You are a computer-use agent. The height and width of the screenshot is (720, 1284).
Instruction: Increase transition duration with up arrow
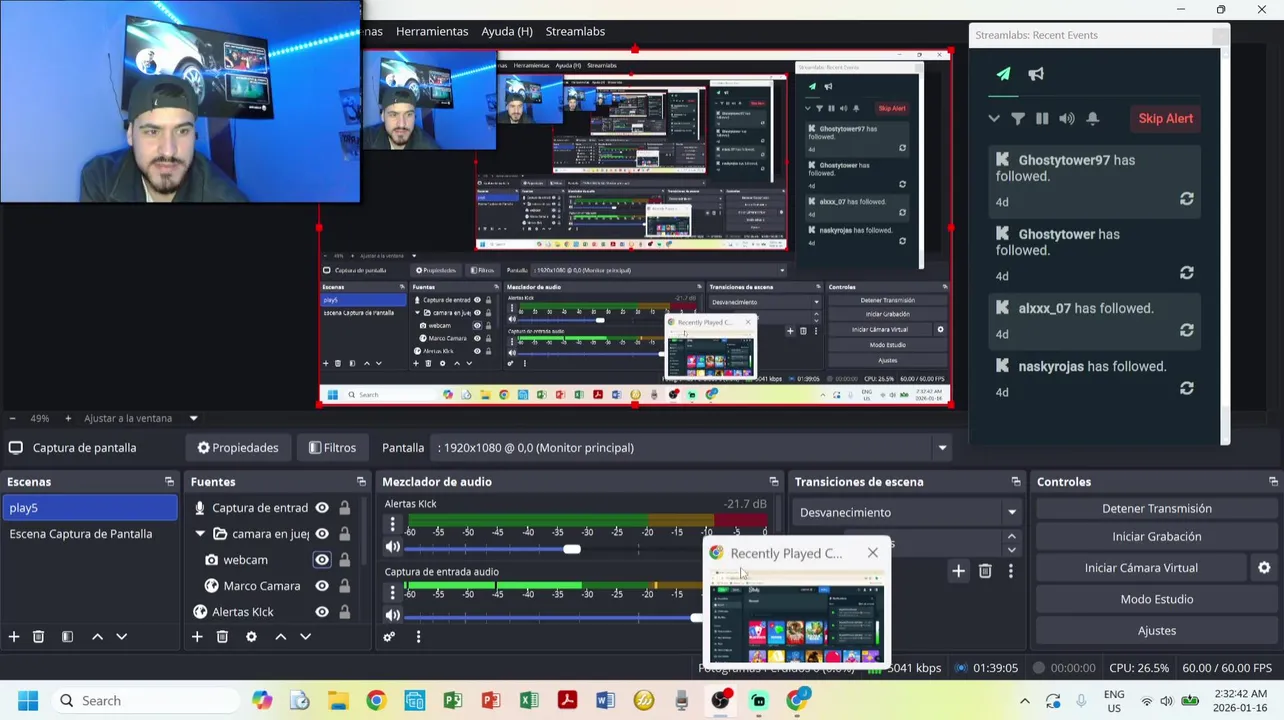pos(1011,538)
